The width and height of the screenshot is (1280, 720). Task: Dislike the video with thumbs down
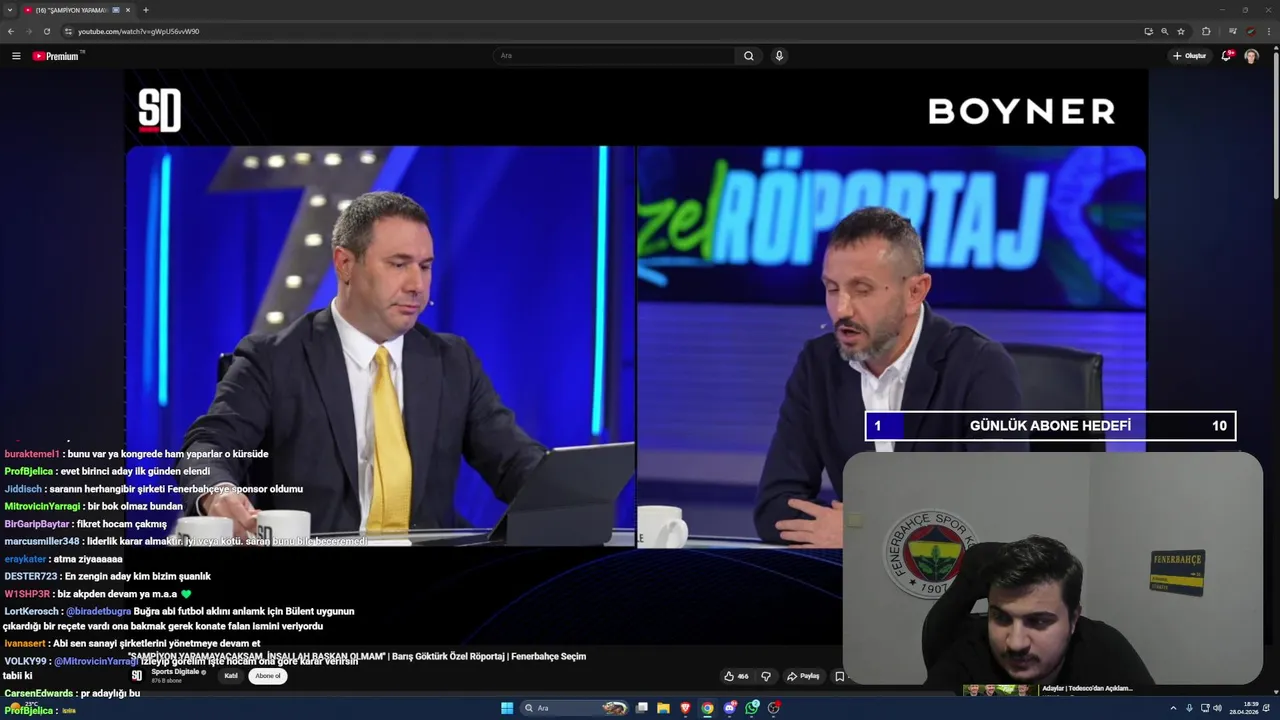pyautogui.click(x=766, y=676)
